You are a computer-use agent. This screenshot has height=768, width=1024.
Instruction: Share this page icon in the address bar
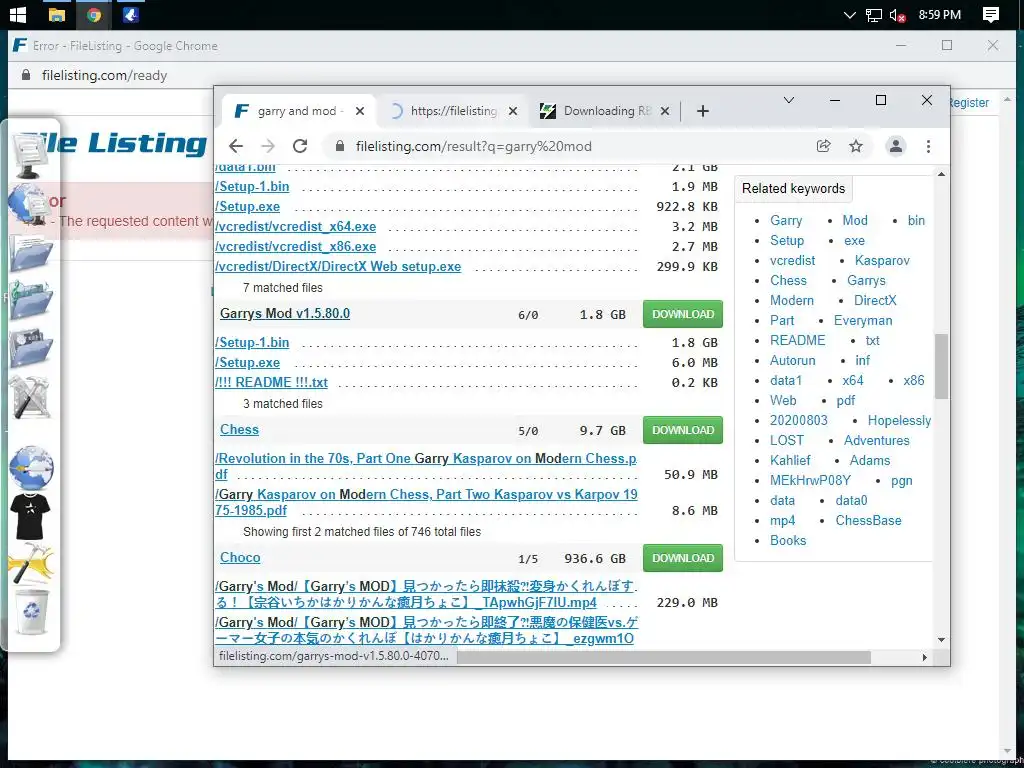pyautogui.click(x=824, y=146)
